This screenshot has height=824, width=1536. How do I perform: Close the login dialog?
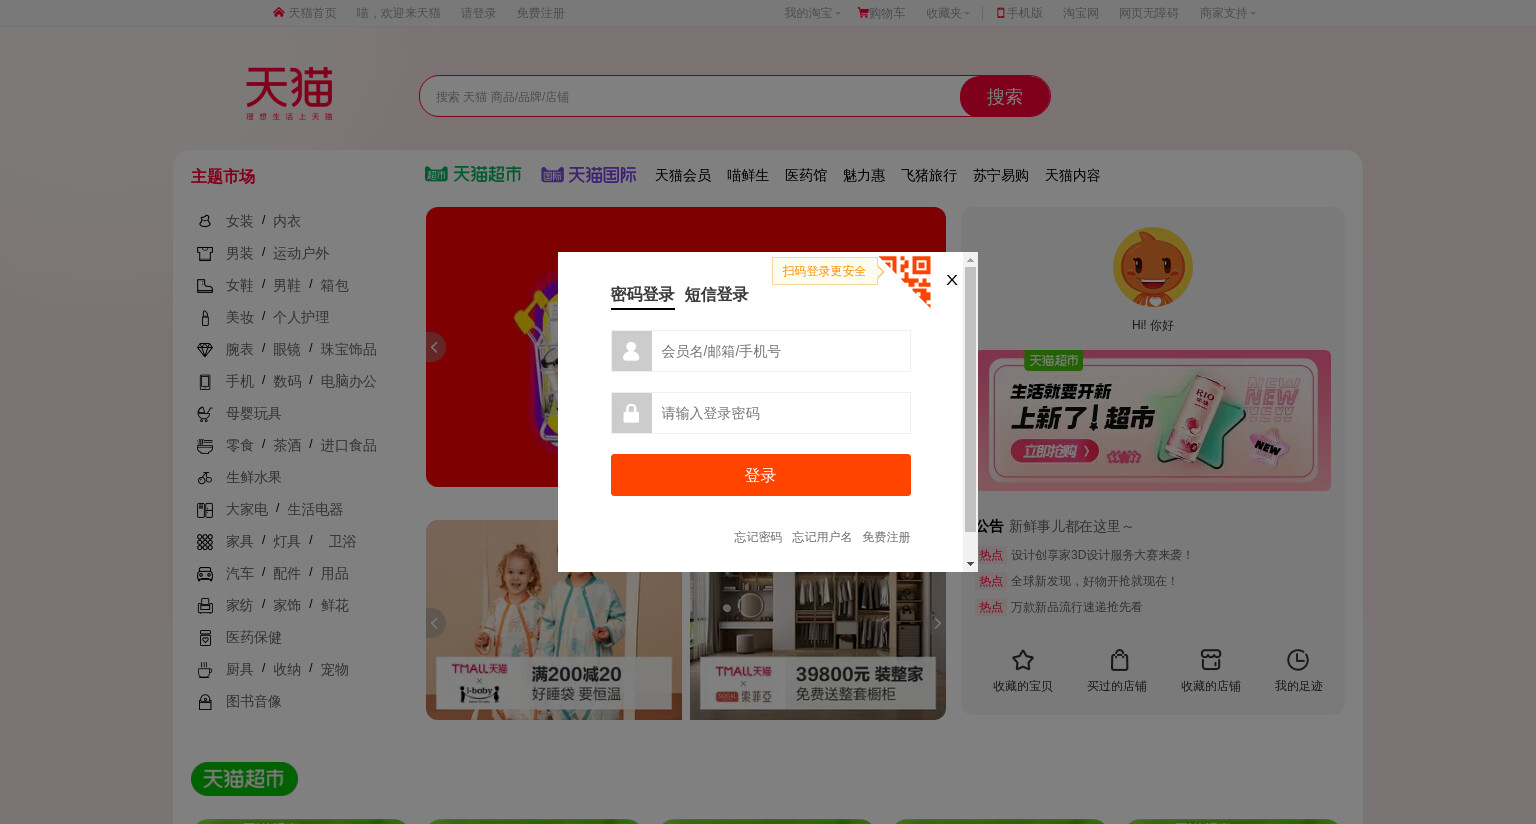[952, 280]
